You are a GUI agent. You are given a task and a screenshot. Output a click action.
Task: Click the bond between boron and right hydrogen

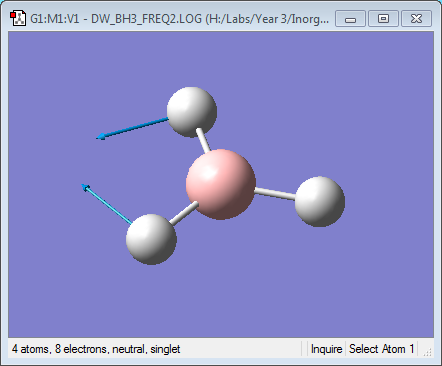click(x=275, y=194)
